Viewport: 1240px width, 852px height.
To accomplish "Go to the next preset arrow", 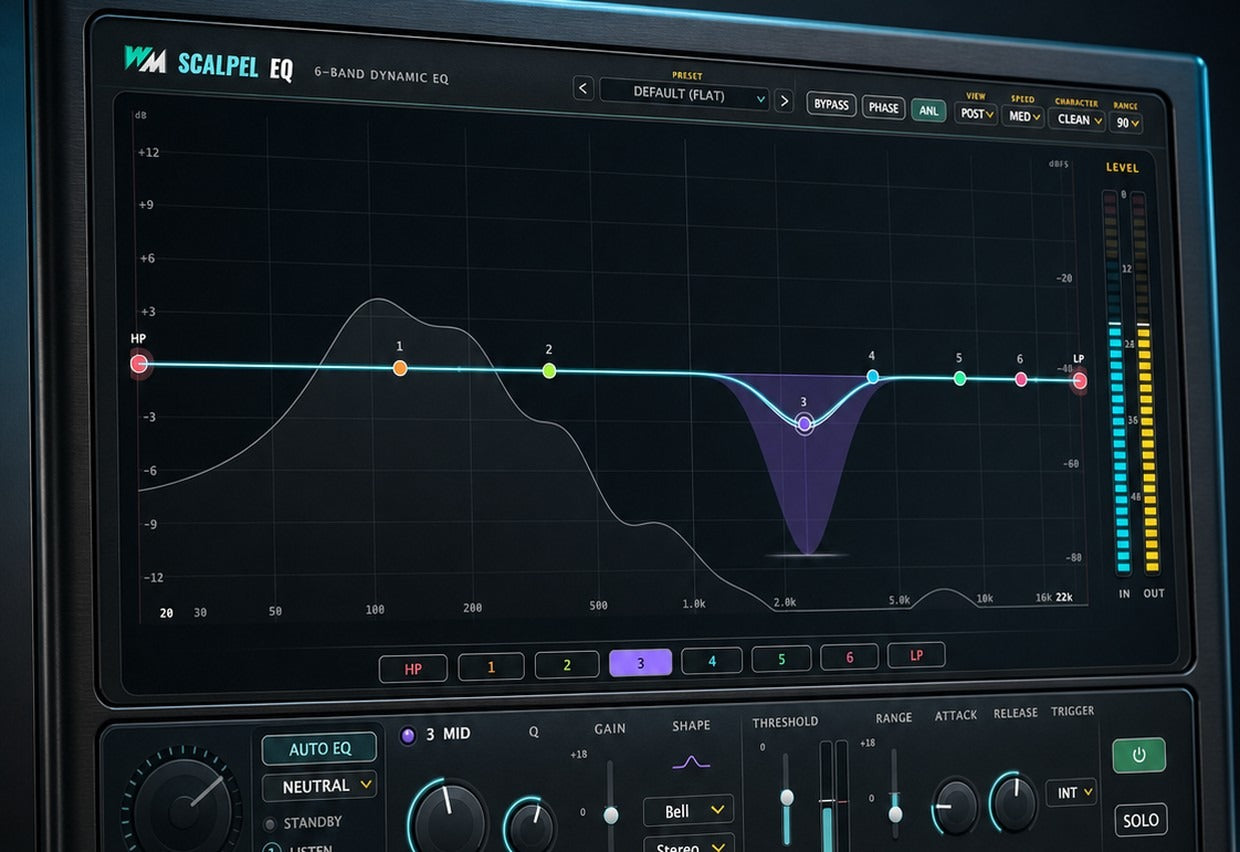I will click(785, 100).
